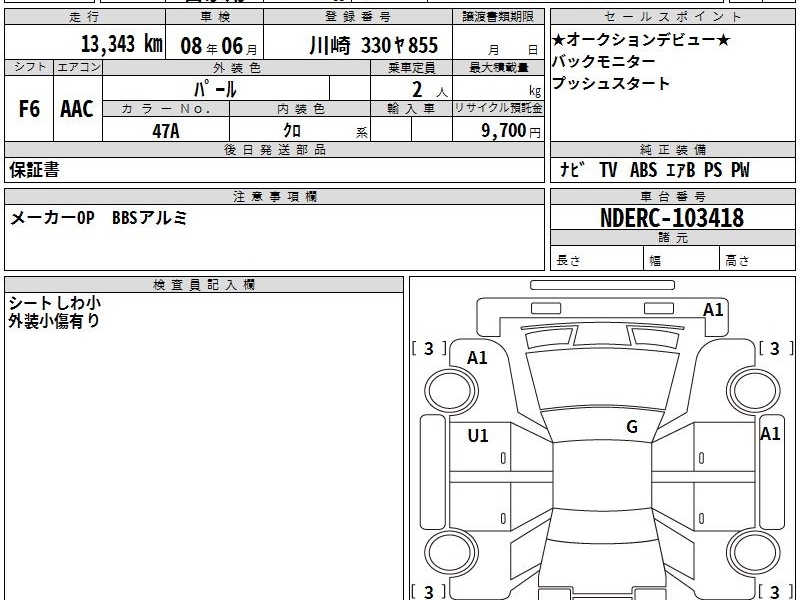
Task: Click PS in genuine equipment
Action: 713,169
